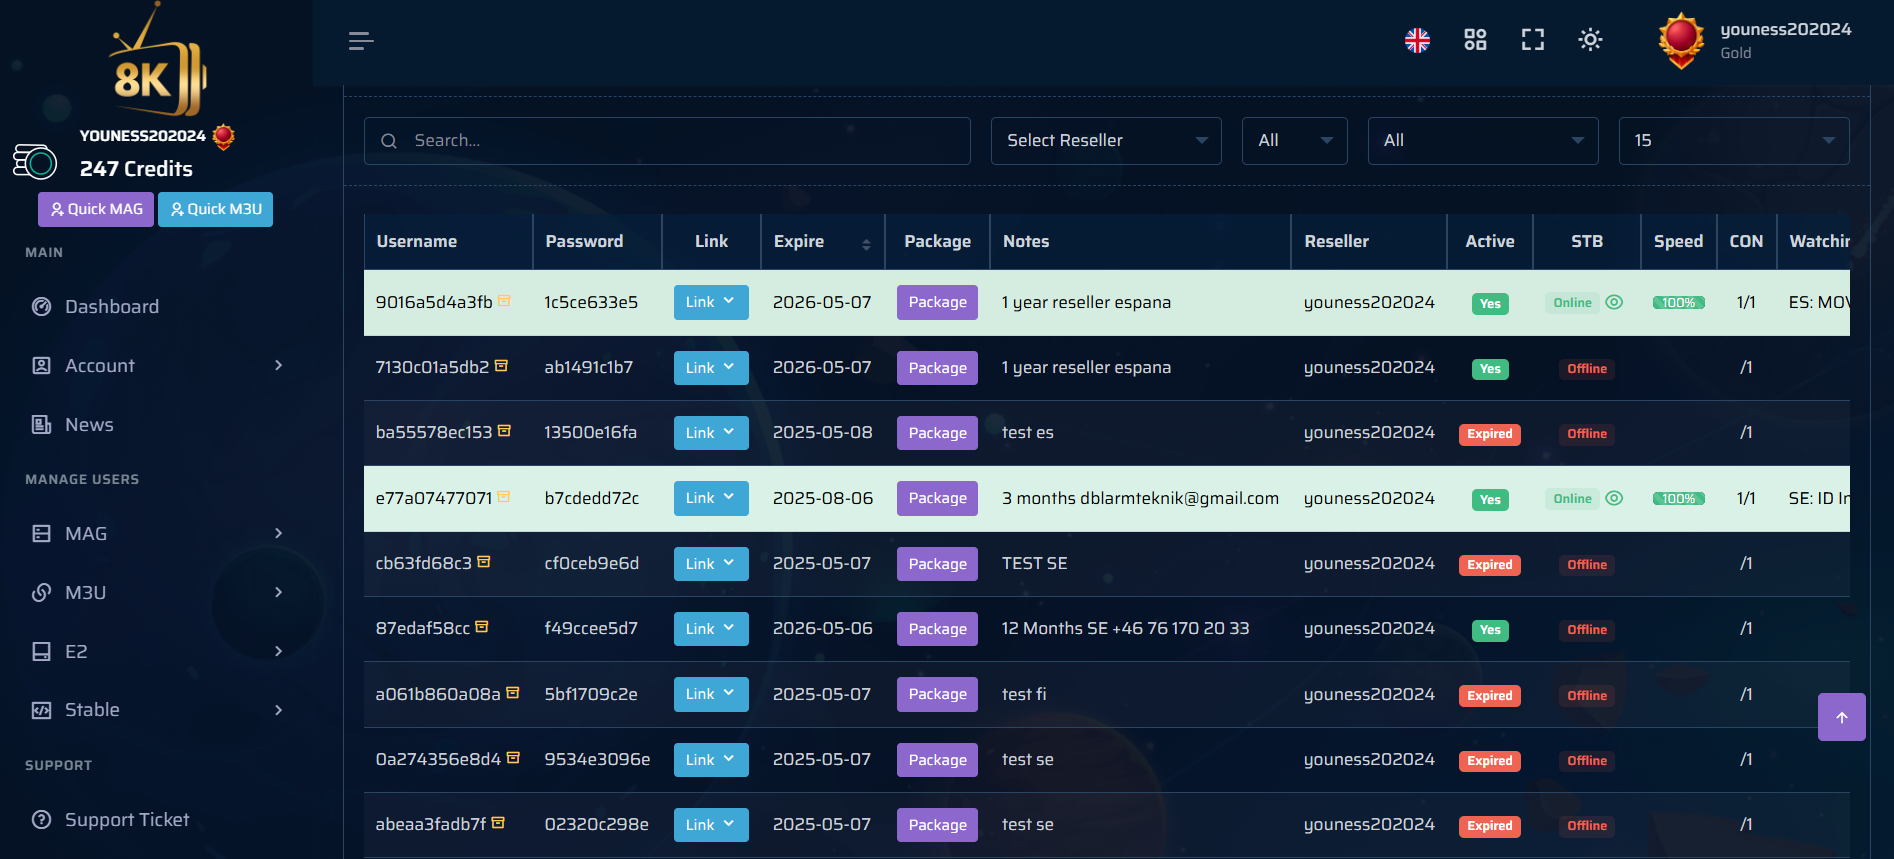The image size is (1894, 859).
Task: Click the Package button for cb63fd68c3
Action: point(937,564)
